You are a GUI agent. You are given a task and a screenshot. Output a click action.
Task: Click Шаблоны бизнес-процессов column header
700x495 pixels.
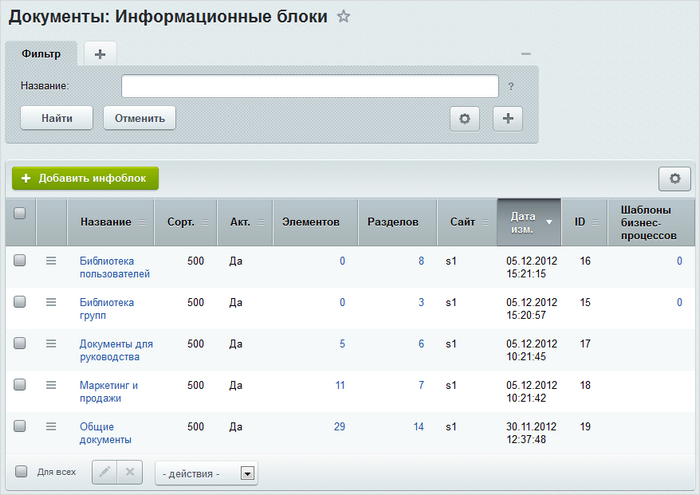(x=651, y=222)
